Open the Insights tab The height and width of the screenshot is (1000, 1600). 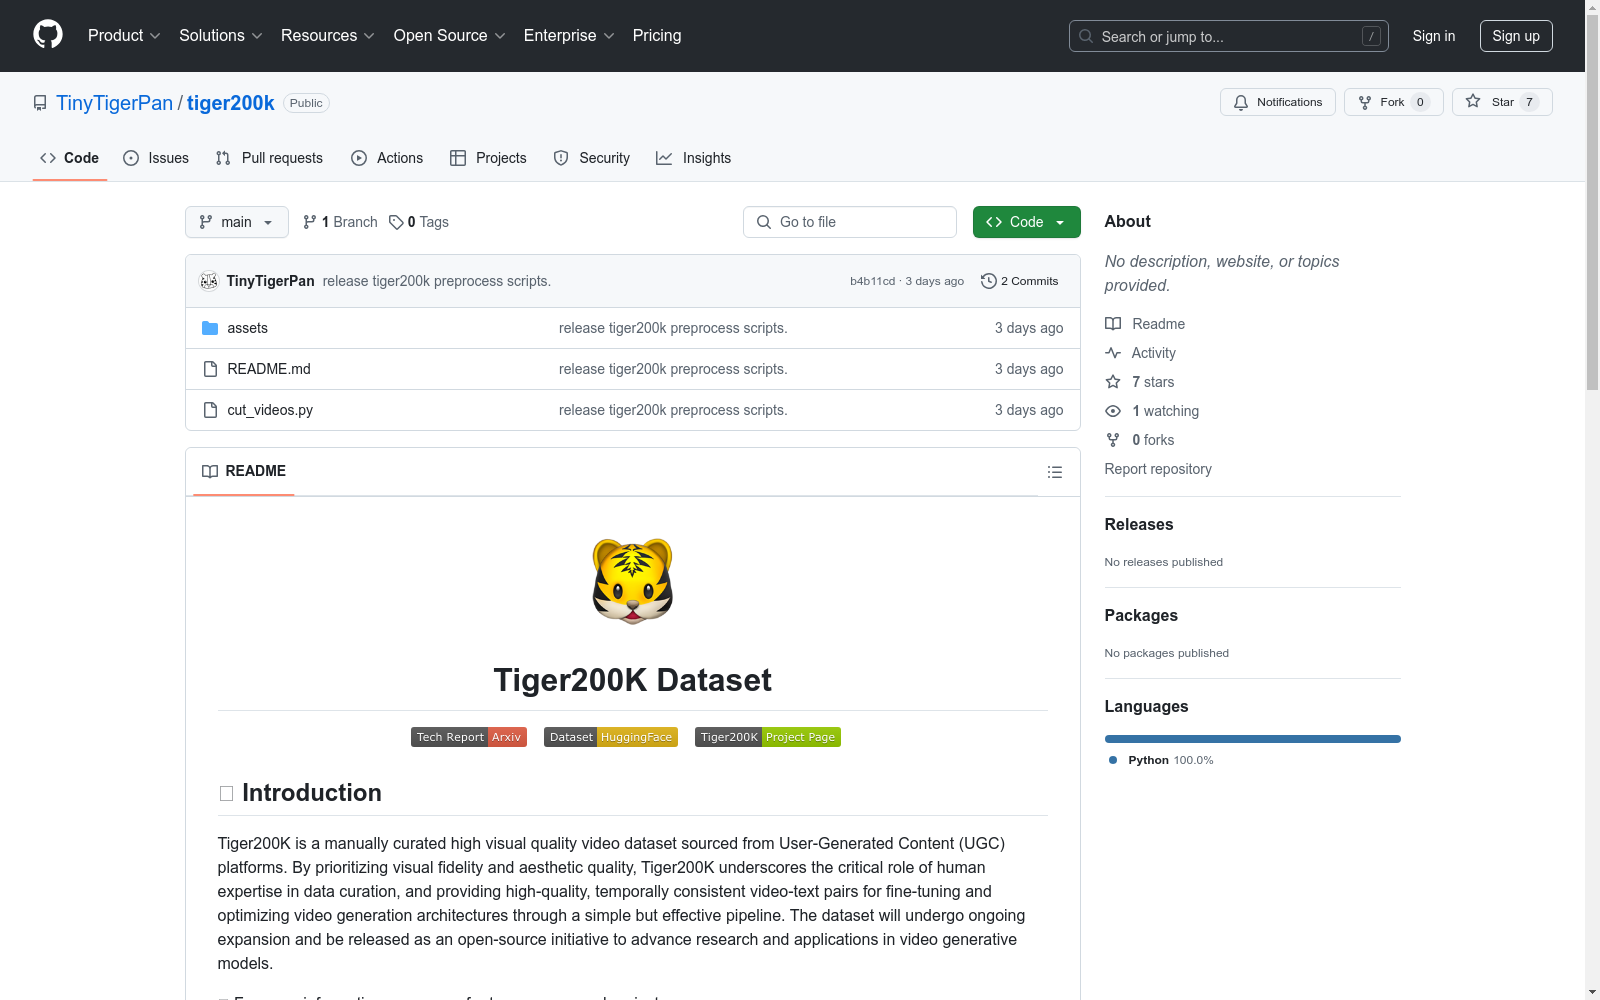click(693, 157)
